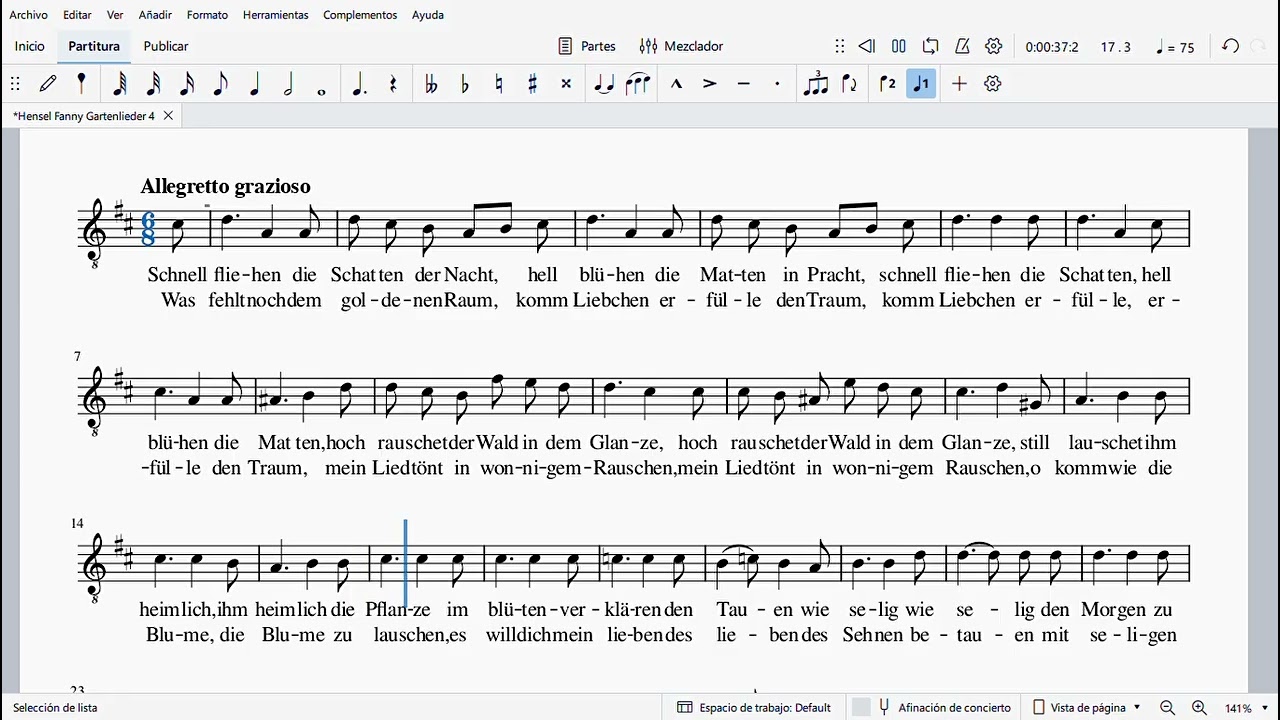Select the 64th note duration
1280x720 pixels.
(x=120, y=84)
